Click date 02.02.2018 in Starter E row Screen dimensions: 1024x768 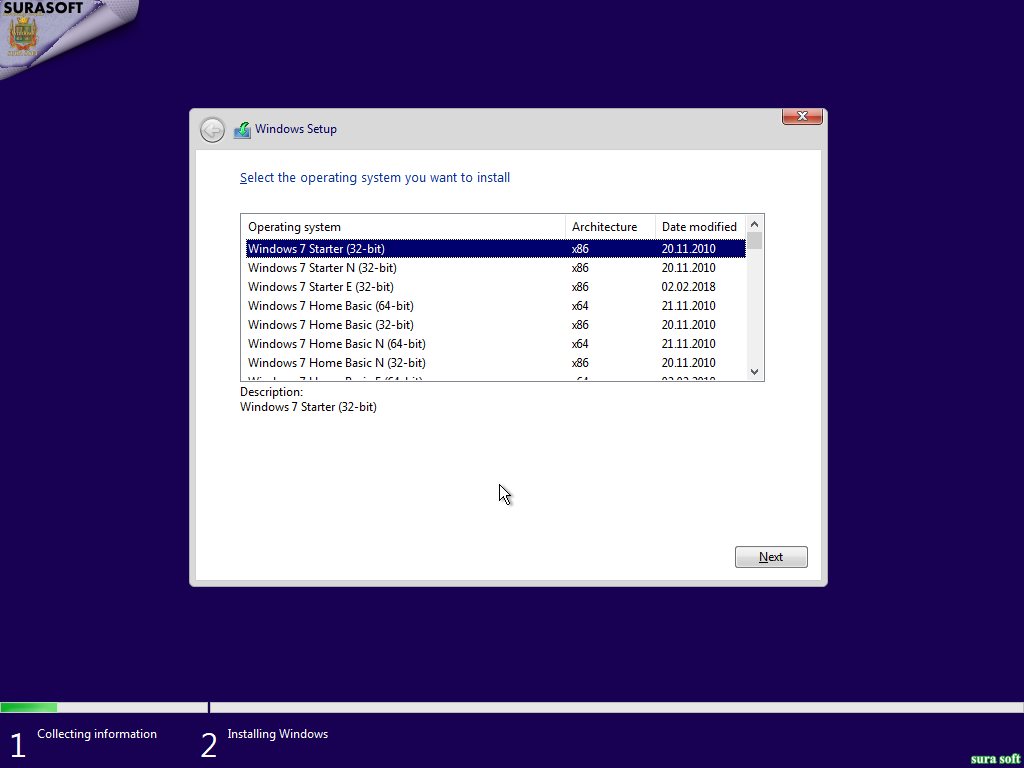(x=688, y=287)
